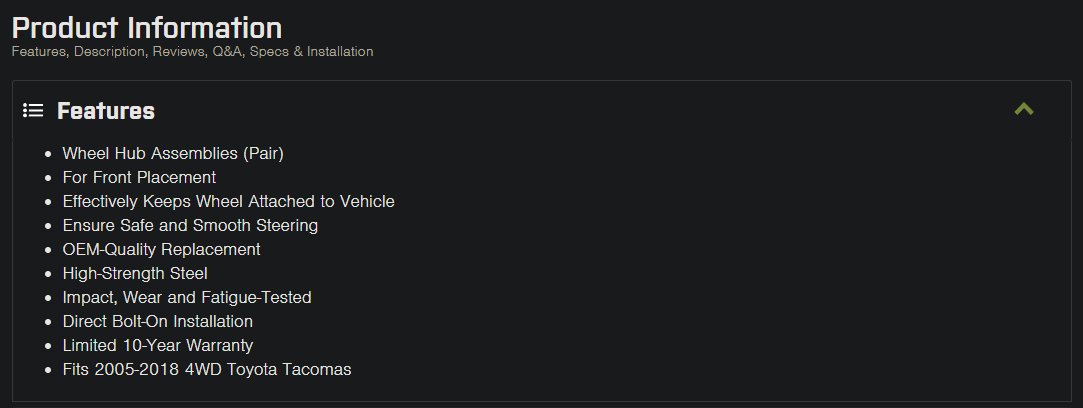1083x408 pixels.
Task: Click the Features section heading
Action: point(106,110)
